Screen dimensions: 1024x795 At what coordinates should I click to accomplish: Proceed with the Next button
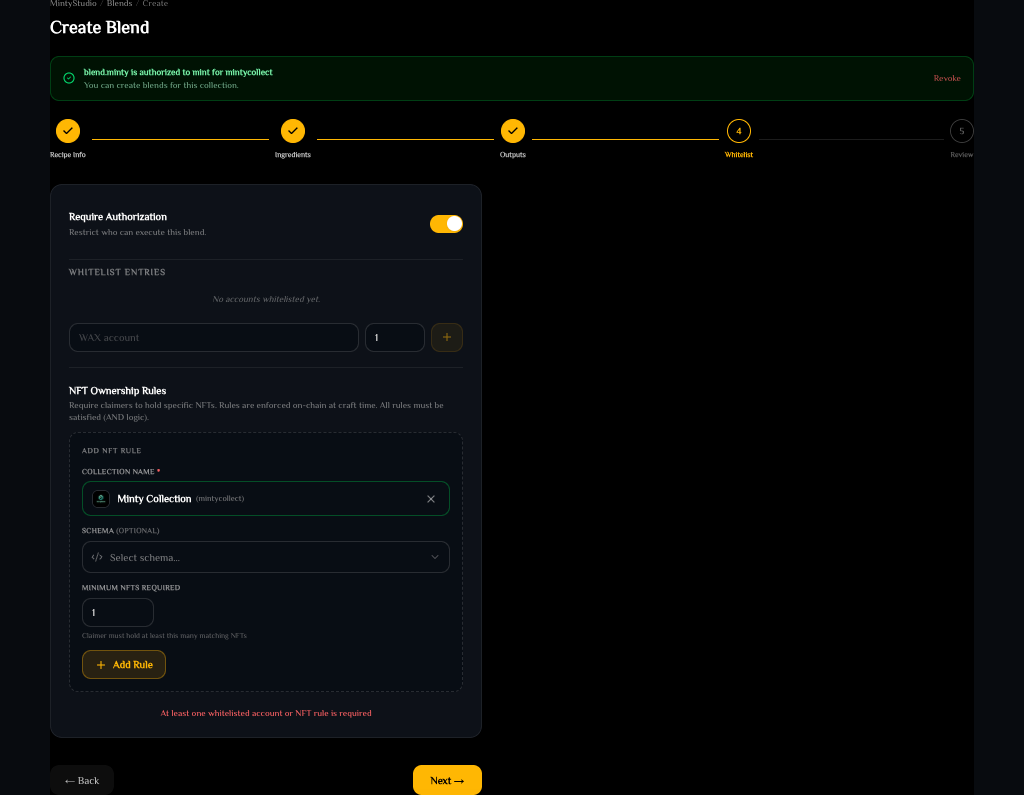pyautogui.click(x=447, y=781)
